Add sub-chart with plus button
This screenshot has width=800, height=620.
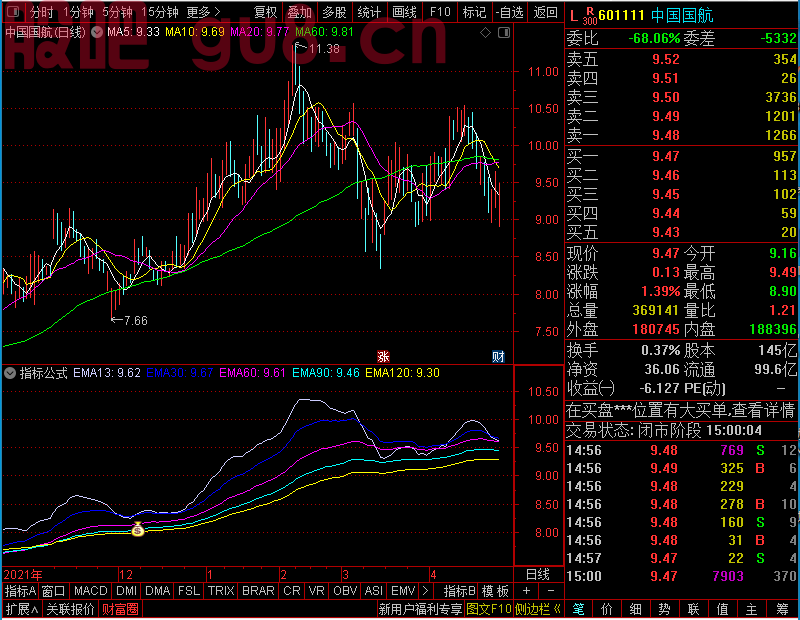tap(526, 591)
